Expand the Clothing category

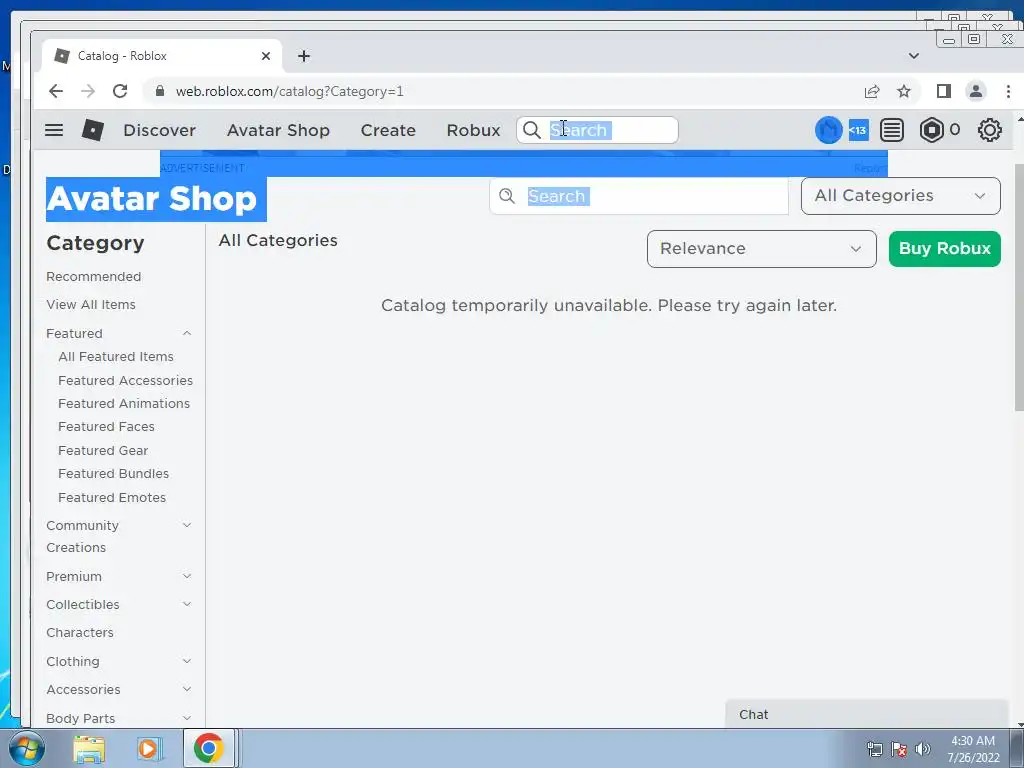click(187, 661)
